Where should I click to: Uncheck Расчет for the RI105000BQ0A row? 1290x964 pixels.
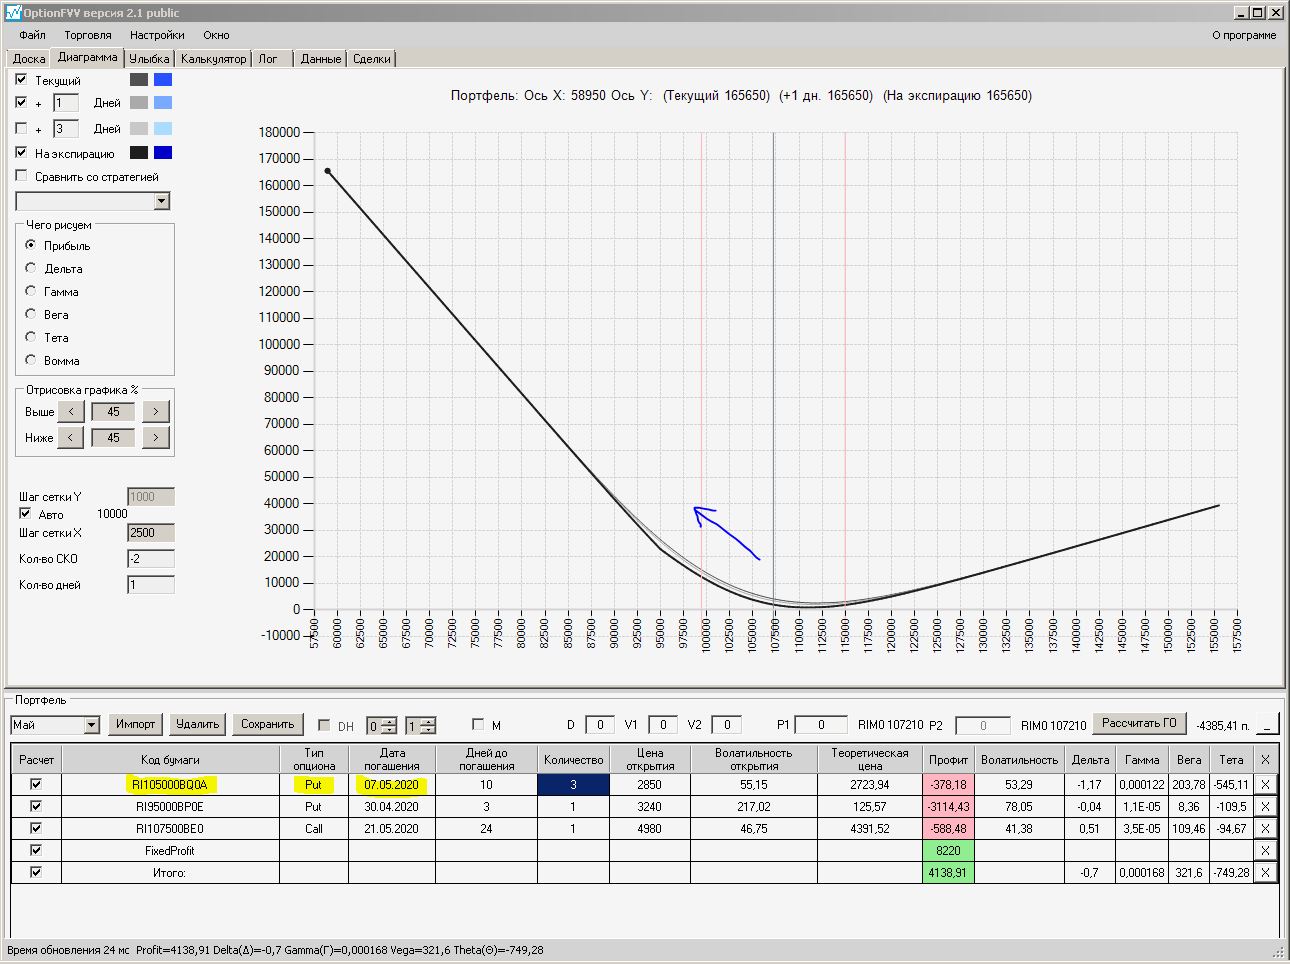[36, 785]
